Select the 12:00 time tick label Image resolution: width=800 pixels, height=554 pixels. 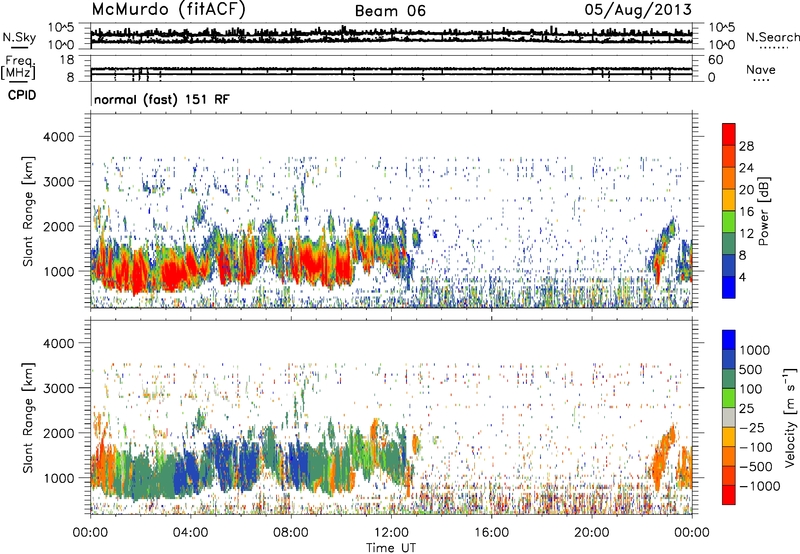click(x=391, y=533)
